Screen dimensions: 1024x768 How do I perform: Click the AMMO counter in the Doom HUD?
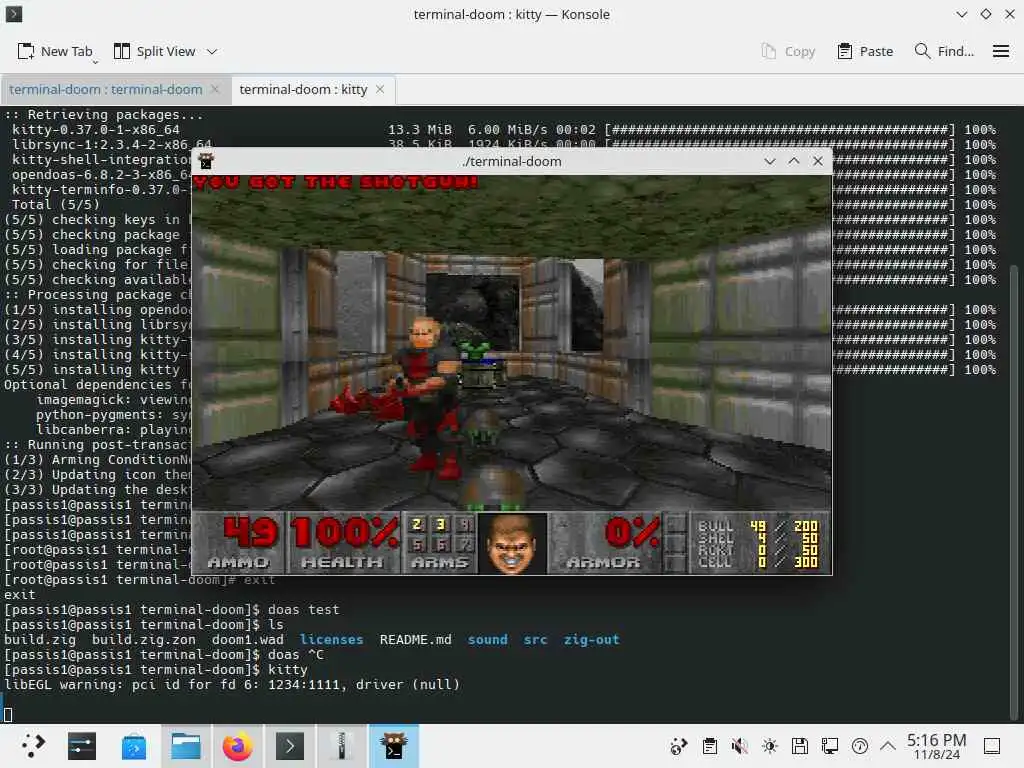pyautogui.click(x=240, y=543)
